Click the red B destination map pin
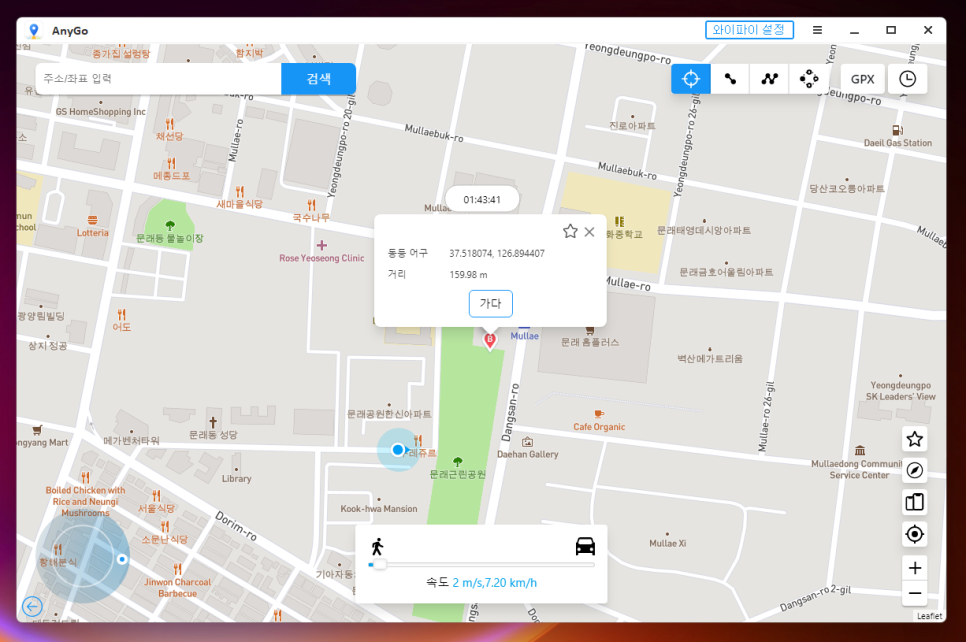Screen dimensions: 966x642 pos(490,341)
